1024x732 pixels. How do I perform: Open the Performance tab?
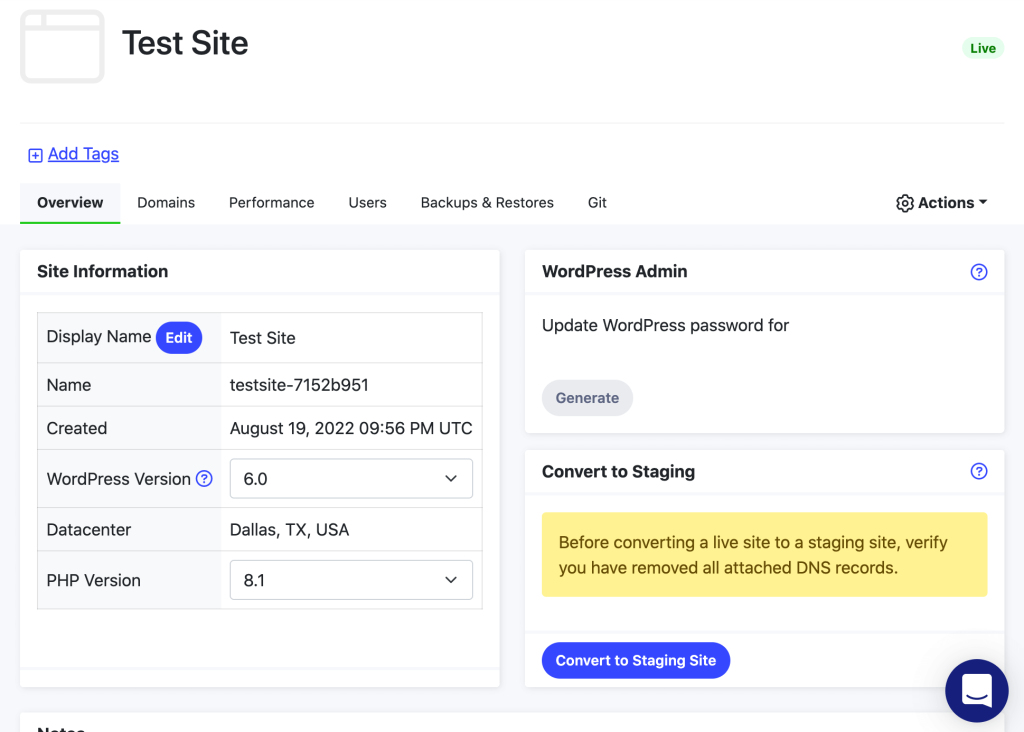coord(272,203)
